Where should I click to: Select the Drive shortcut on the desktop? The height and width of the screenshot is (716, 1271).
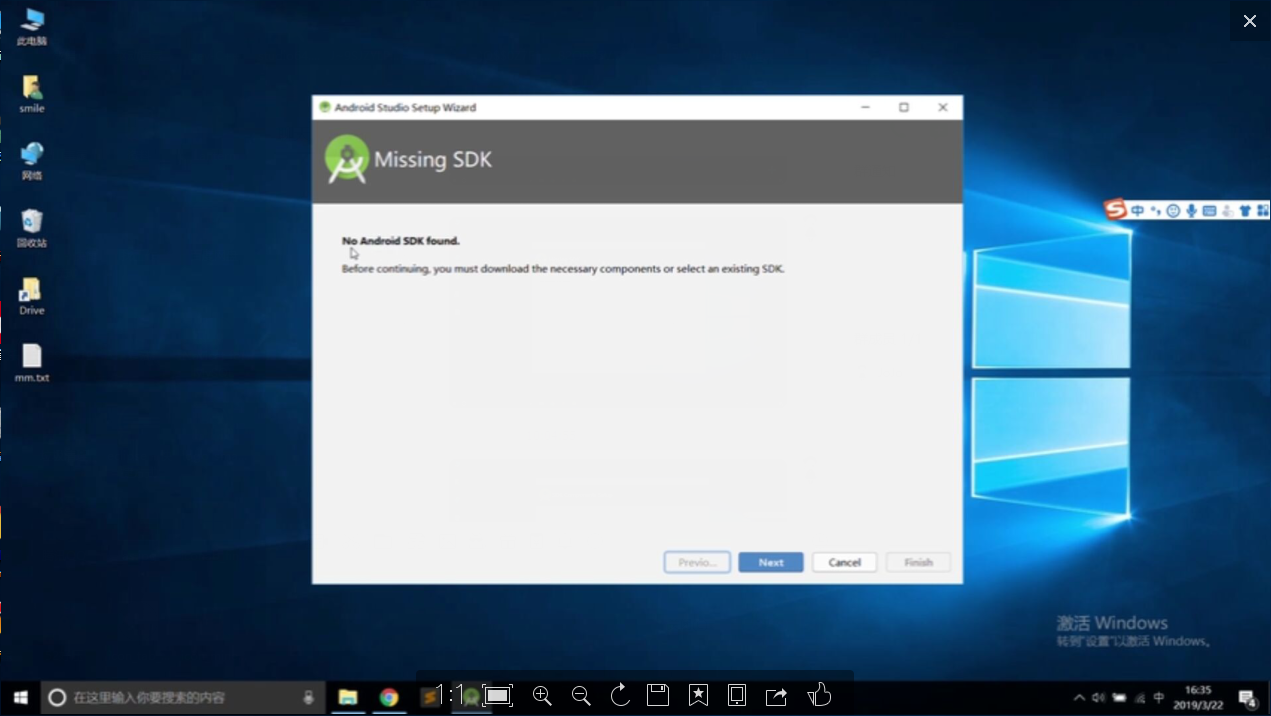coord(32,296)
